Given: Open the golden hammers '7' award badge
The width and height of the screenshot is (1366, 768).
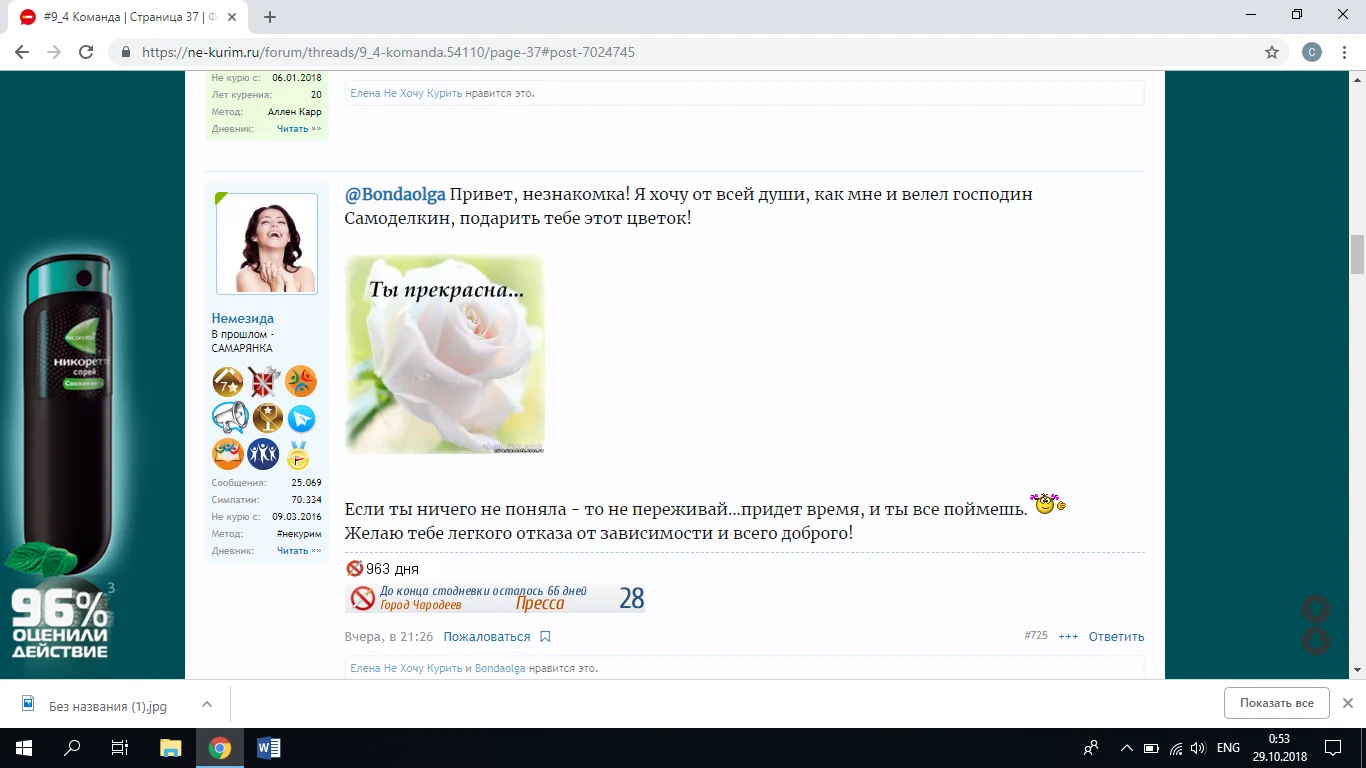Looking at the screenshot, I should [227, 382].
